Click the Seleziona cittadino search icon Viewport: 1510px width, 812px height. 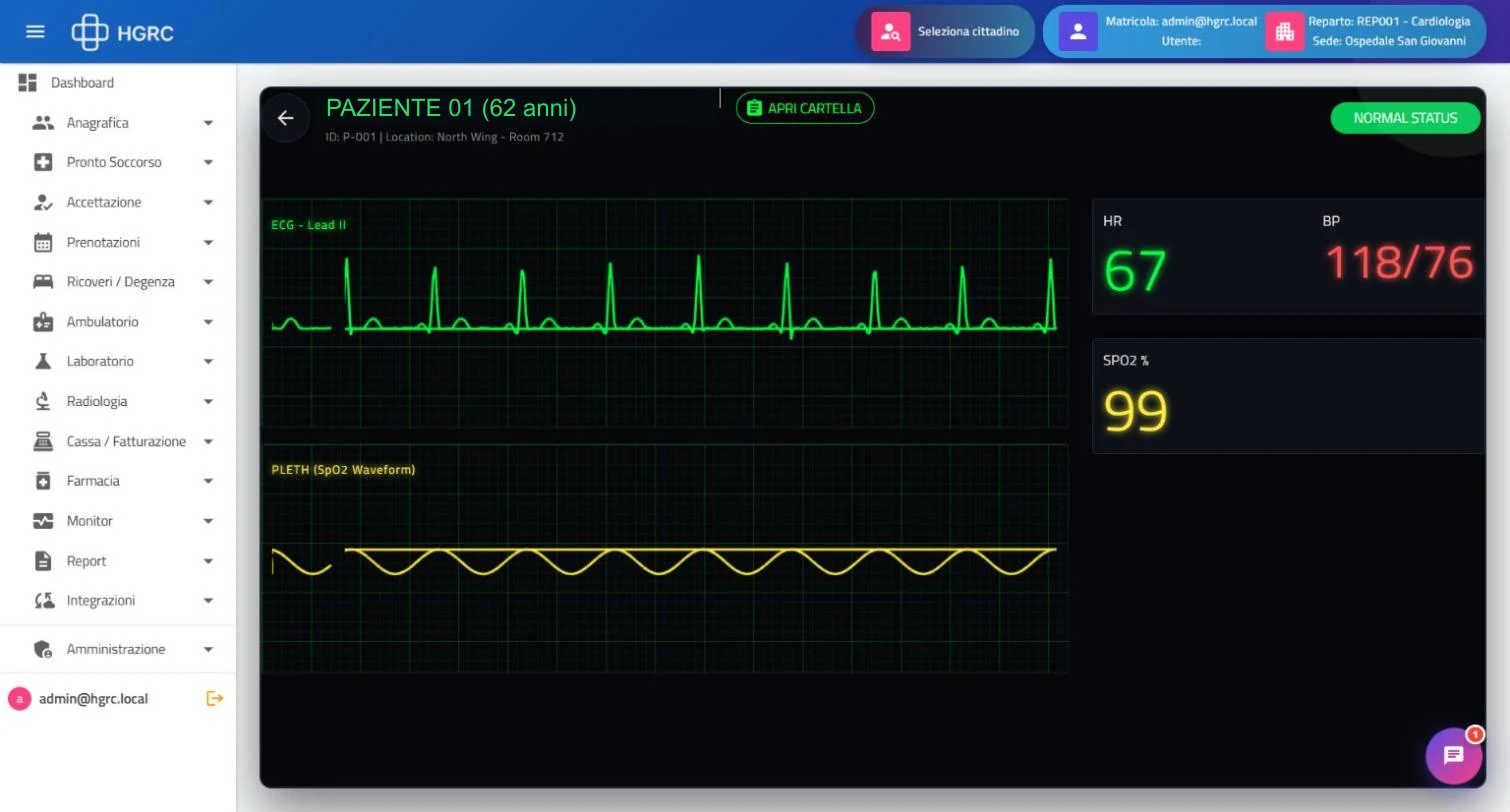click(x=890, y=31)
